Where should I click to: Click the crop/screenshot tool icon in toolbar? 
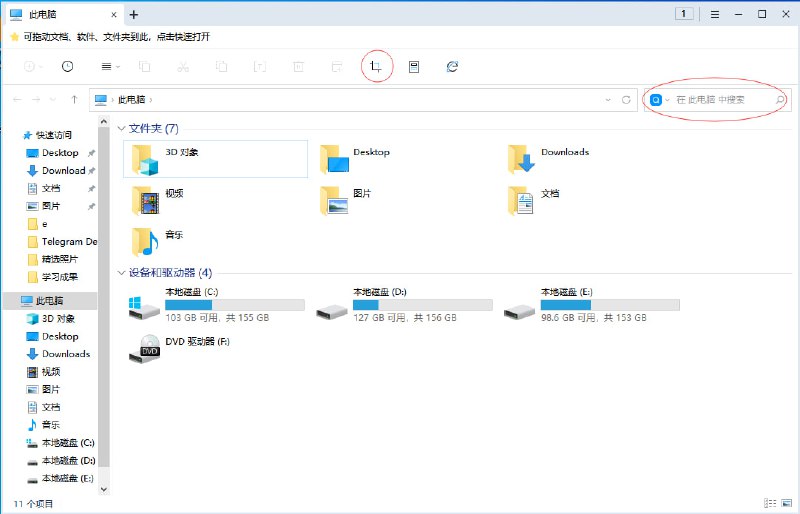pyautogui.click(x=375, y=66)
